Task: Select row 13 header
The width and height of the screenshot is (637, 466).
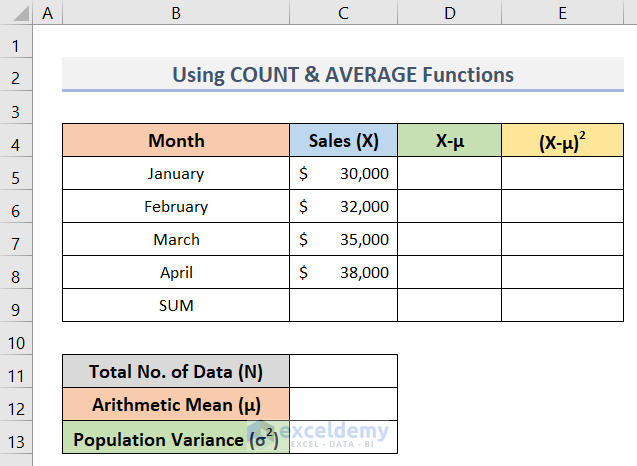Action: coord(16,438)
